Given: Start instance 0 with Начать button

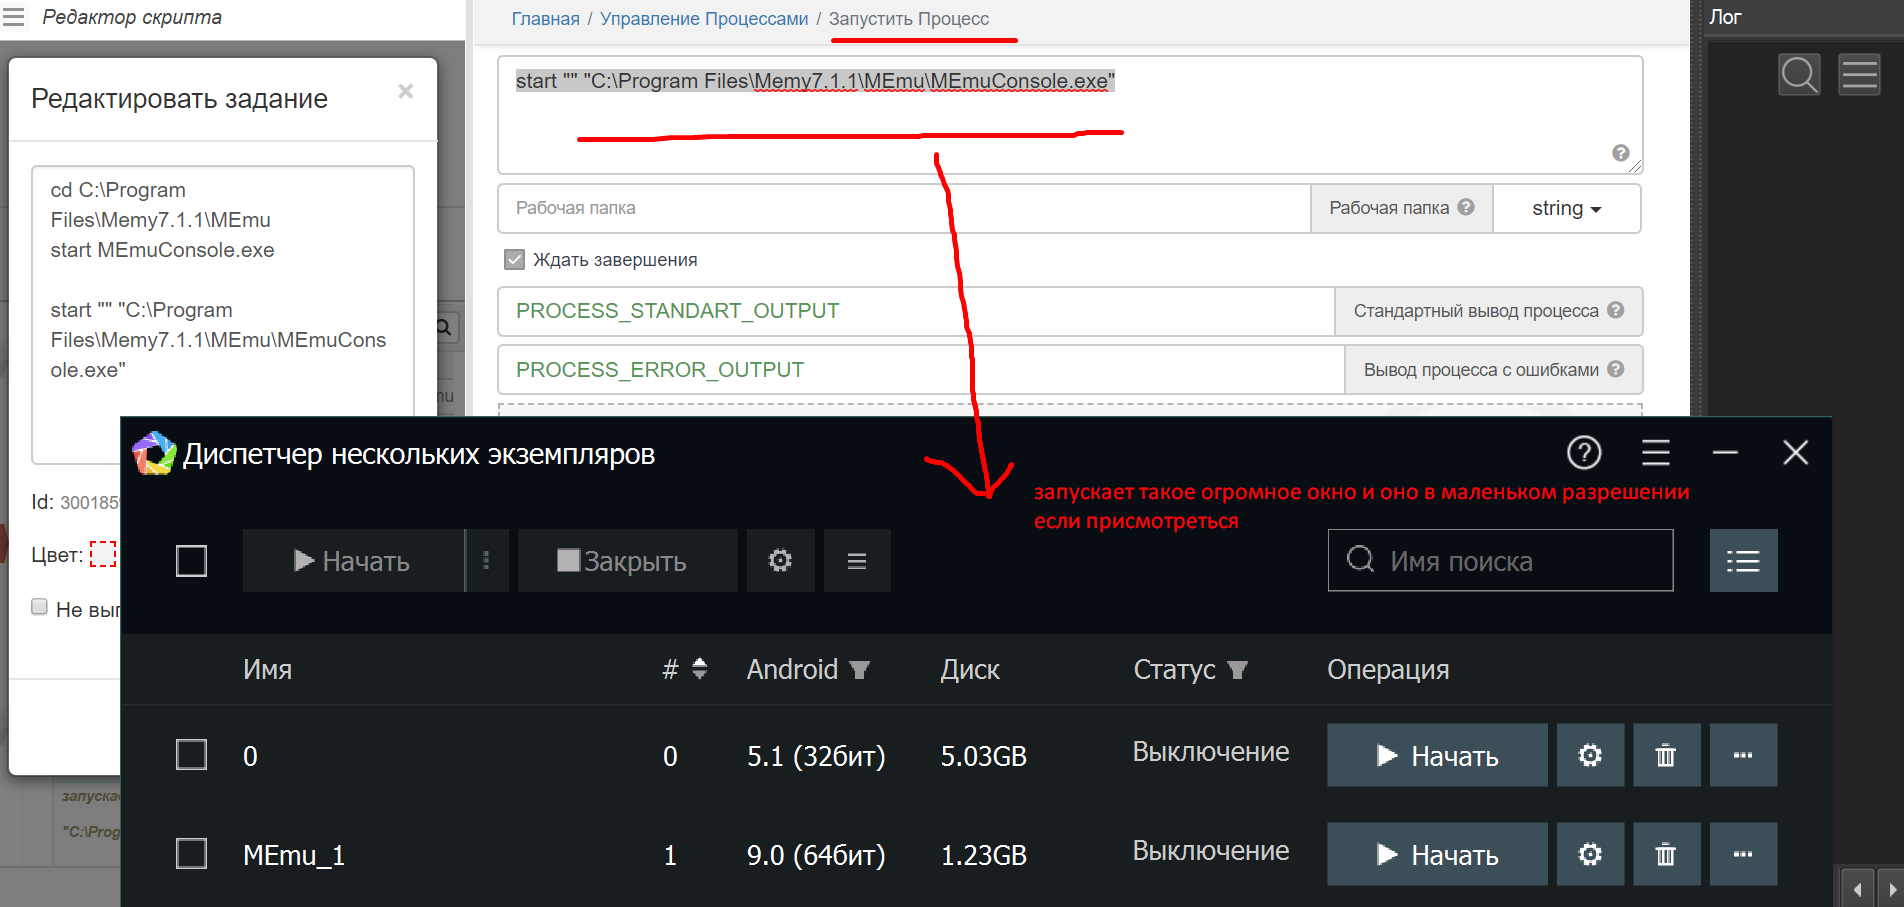Looking at the screenshot, I should pos(1436,755).
